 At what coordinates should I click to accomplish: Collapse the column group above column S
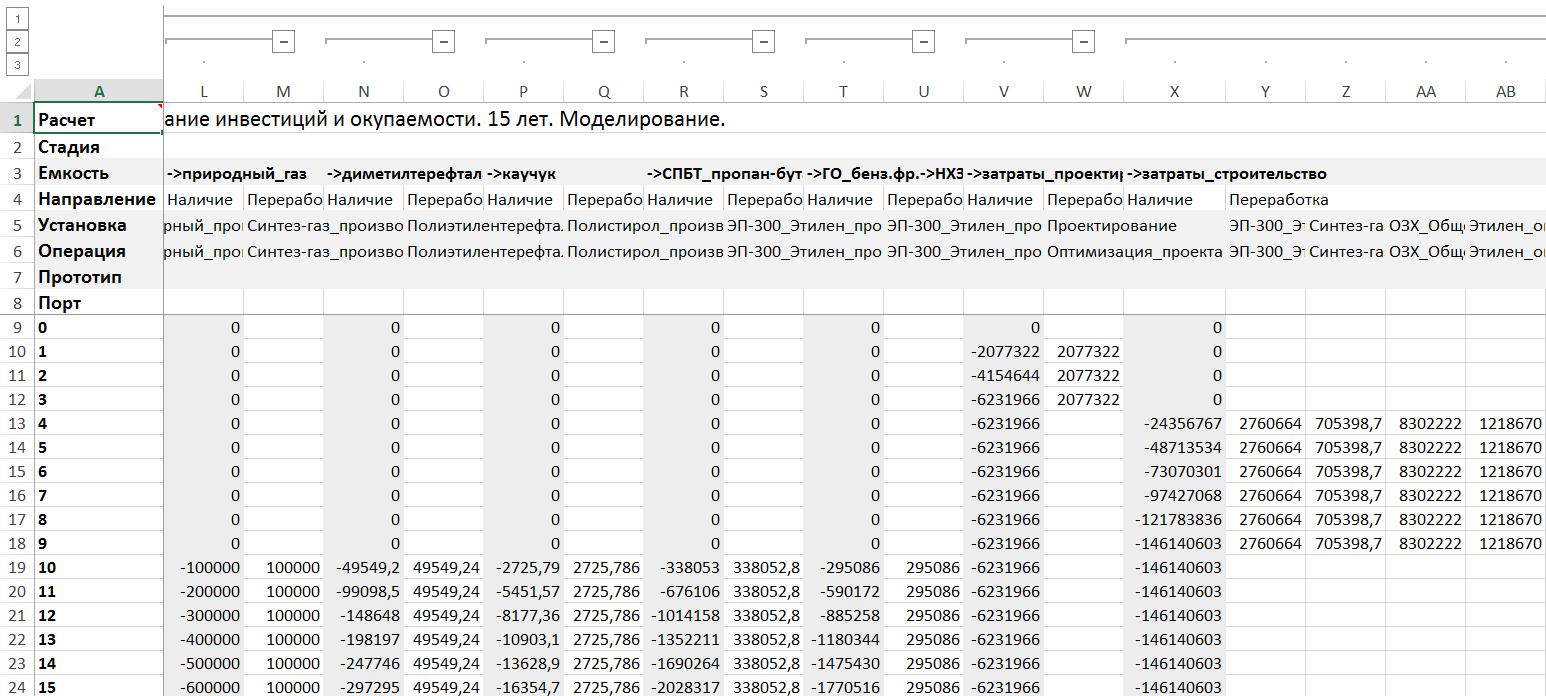(763, 42)
